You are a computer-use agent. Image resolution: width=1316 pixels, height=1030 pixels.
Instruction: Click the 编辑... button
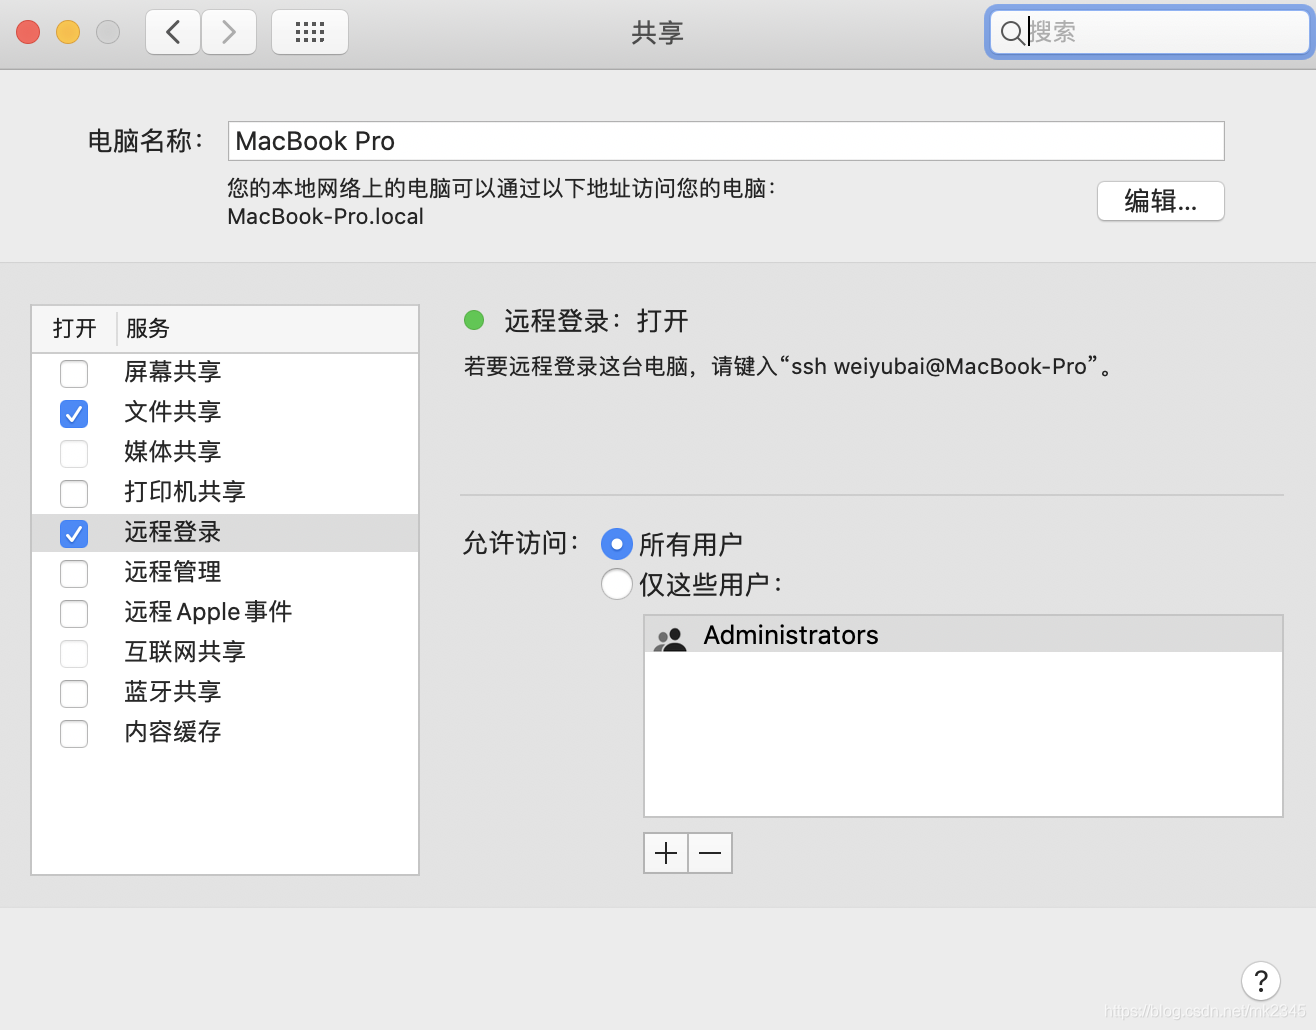click(1160, 201)
